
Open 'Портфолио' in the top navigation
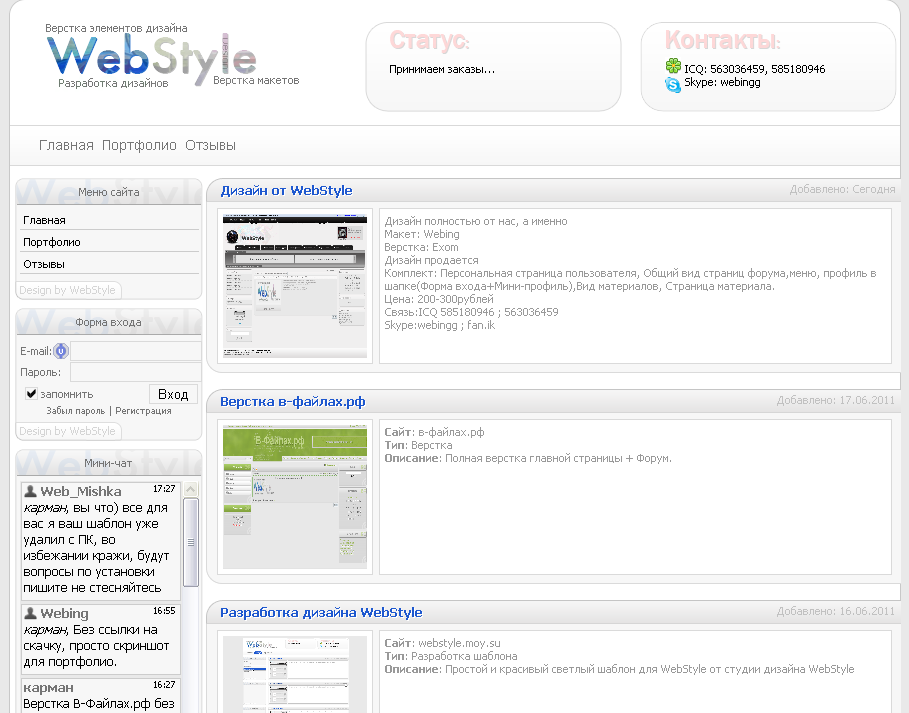(x=139, y=145)
